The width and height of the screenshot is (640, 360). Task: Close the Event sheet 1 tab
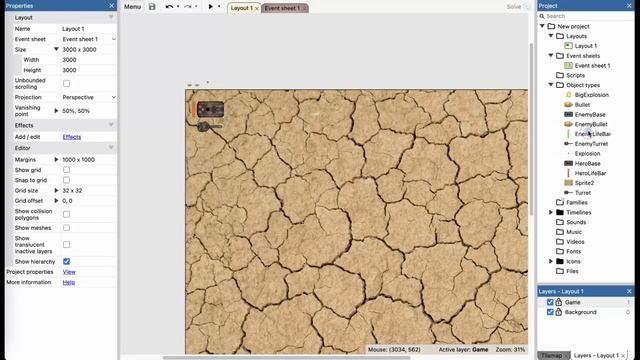click(304, 9)
